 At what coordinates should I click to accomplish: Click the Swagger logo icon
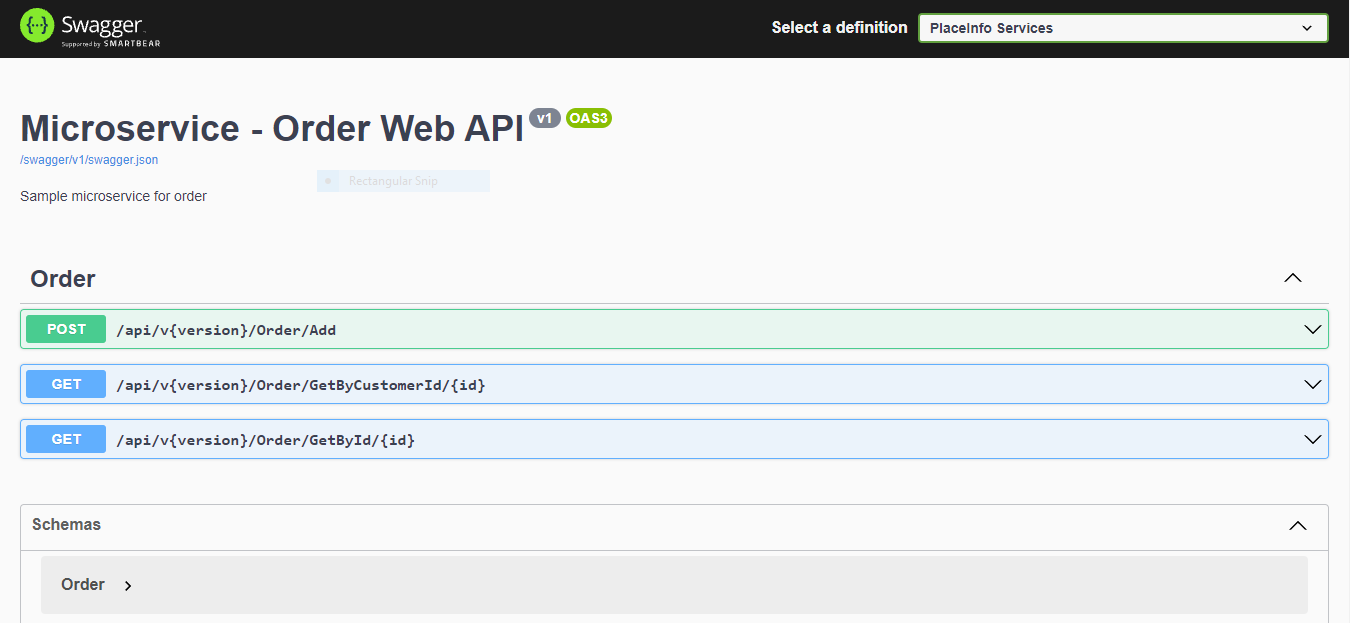(x=37, y=25)
